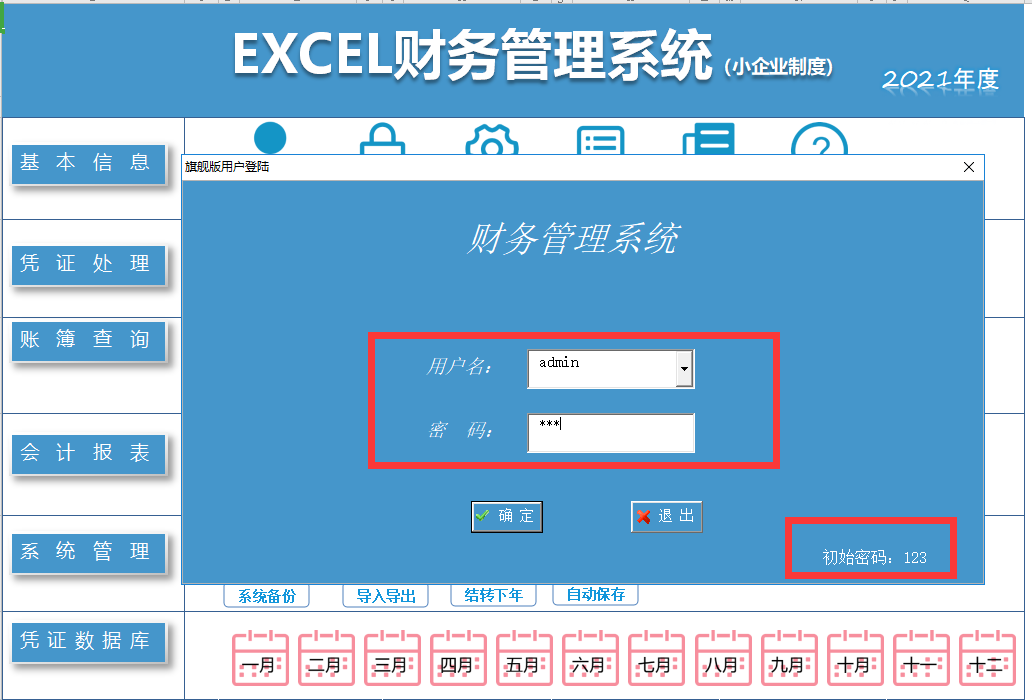Click the 导入导出 button
This screenshot has height=700, width=1032.
tap(386, 596)
